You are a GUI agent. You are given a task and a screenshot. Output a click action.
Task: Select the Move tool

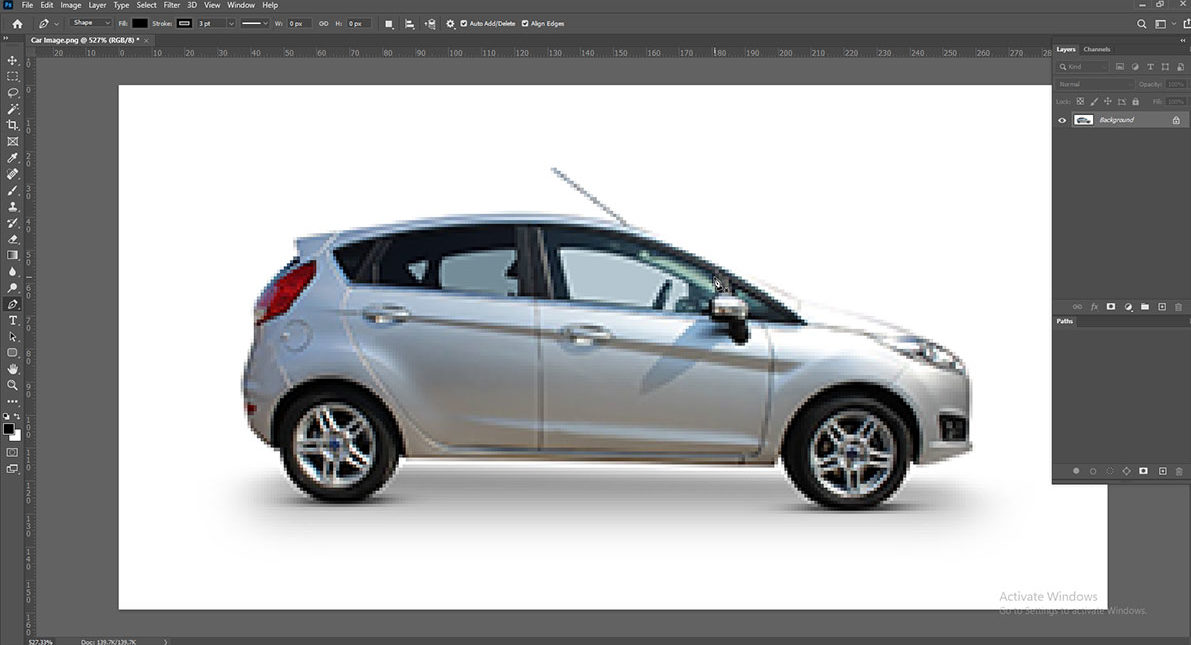[13, 60]
